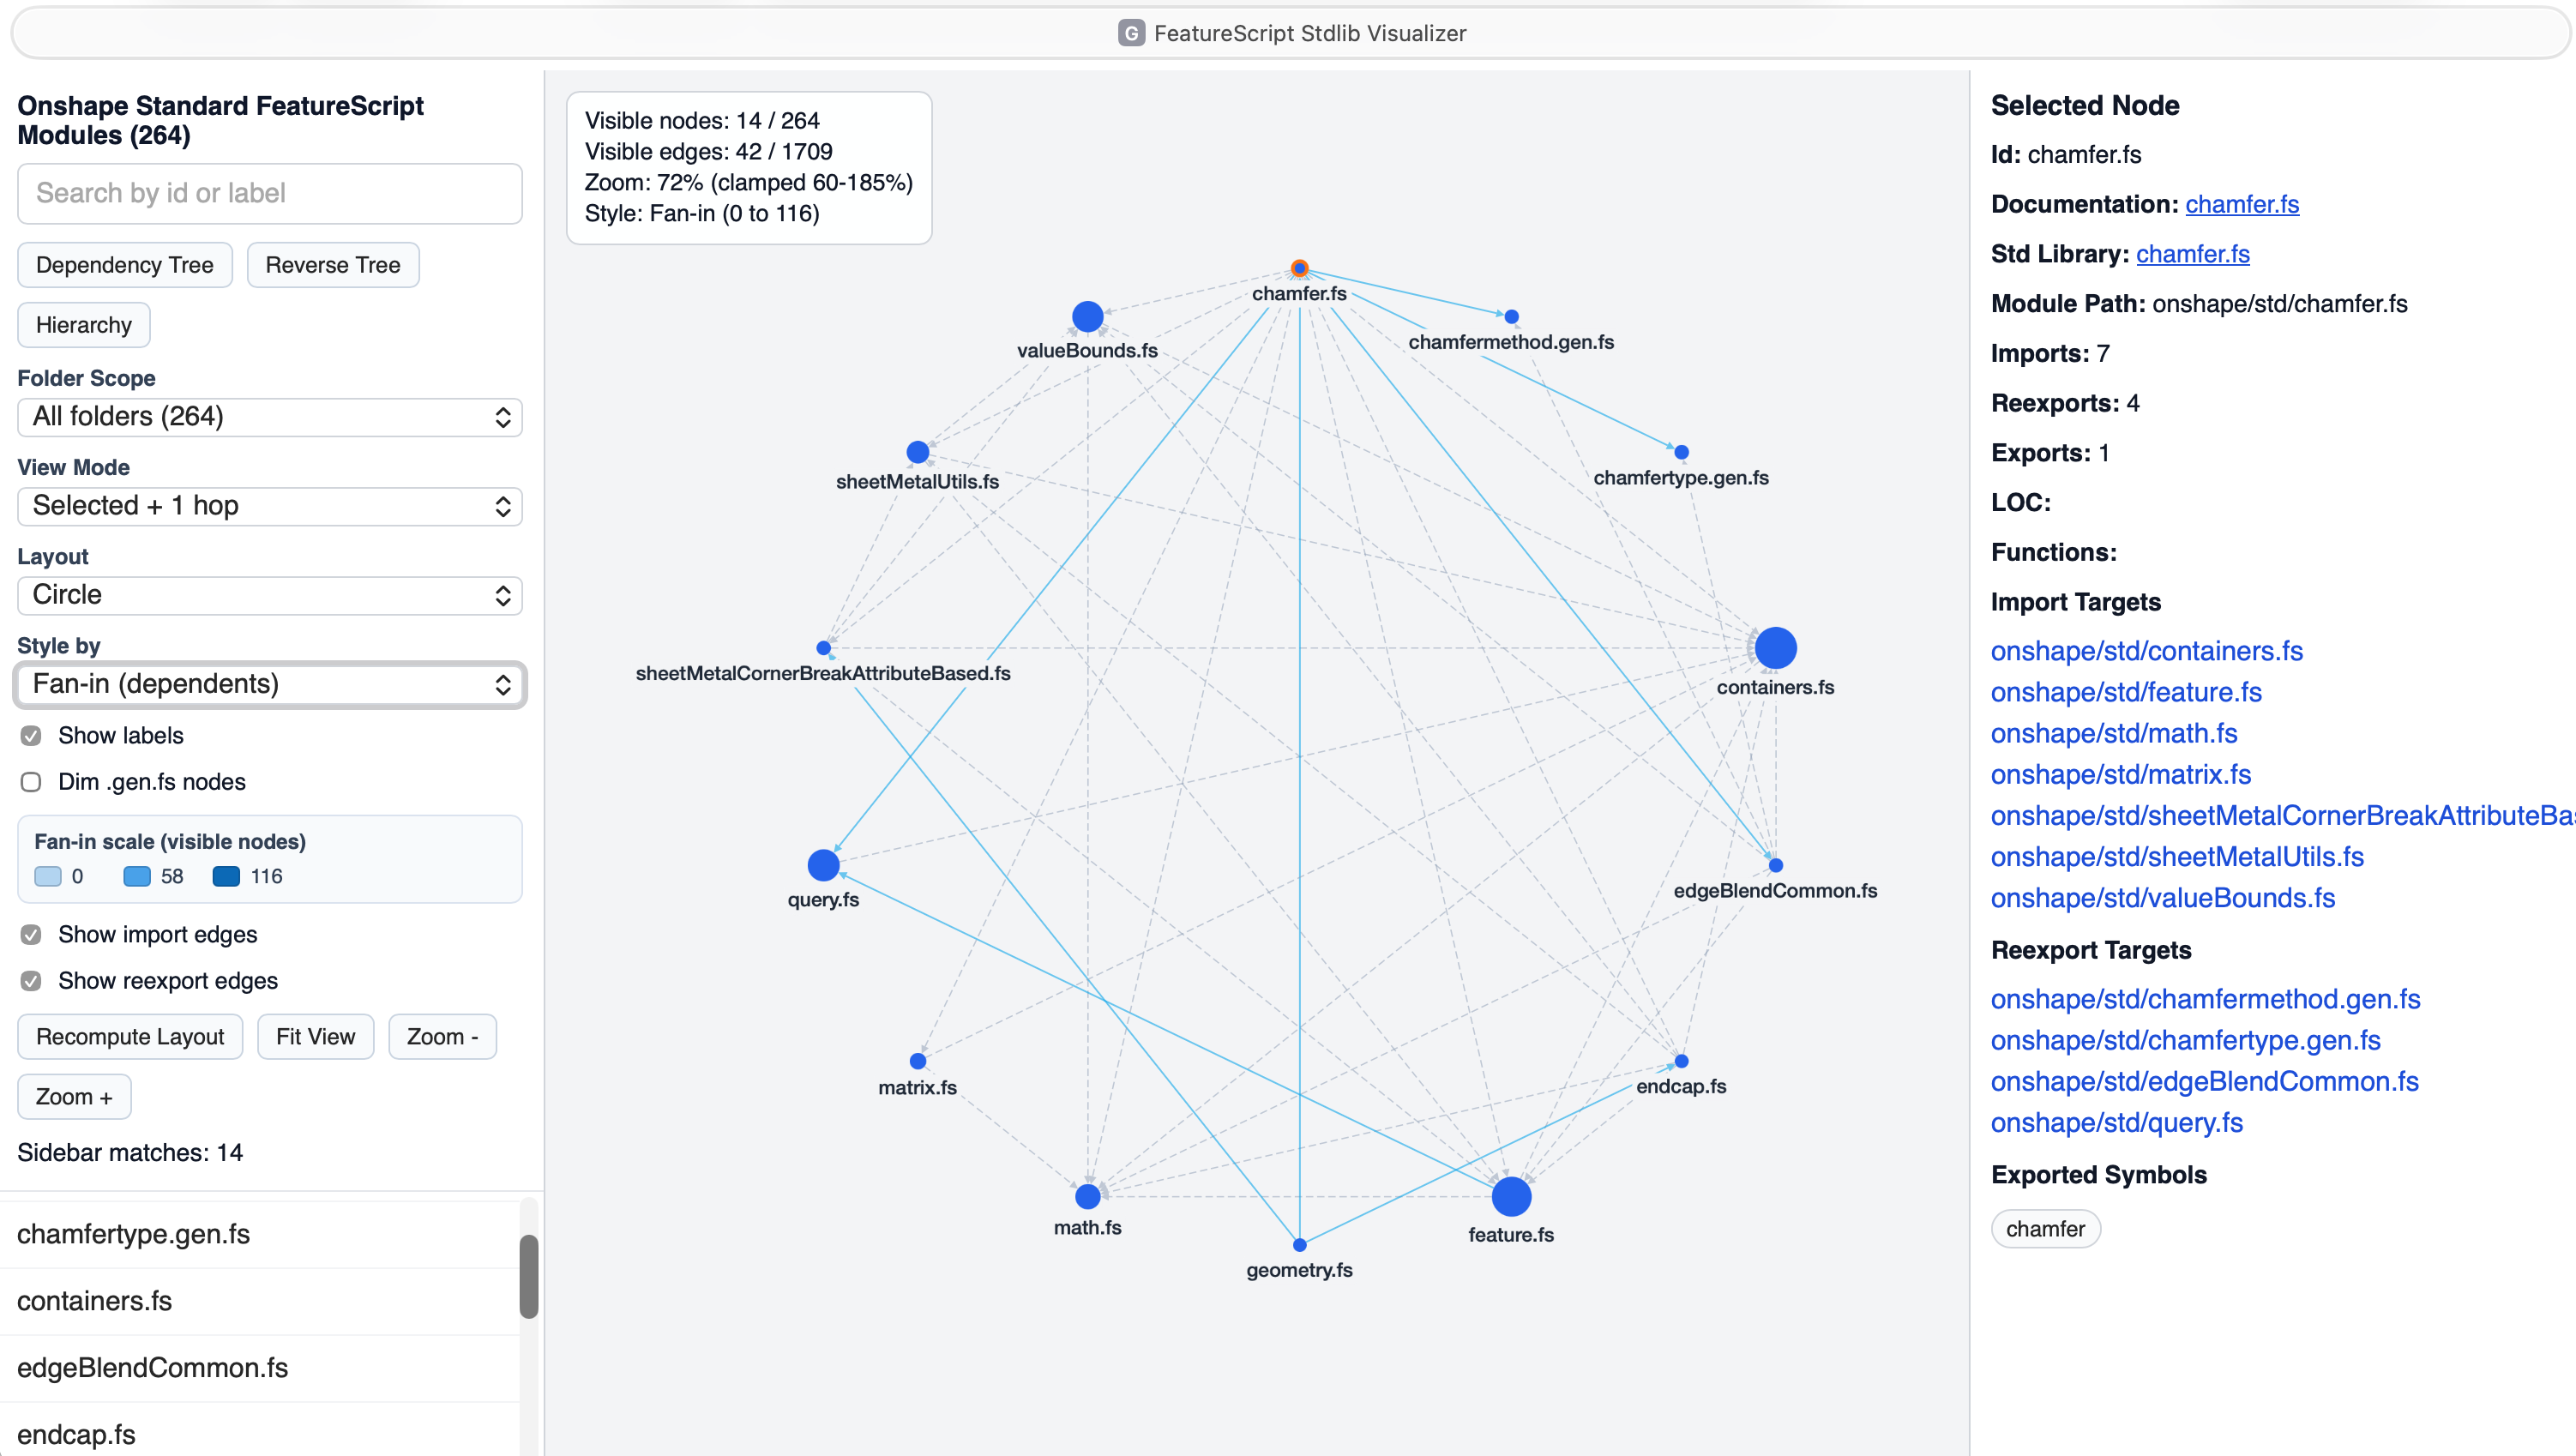Click the highlighted chamfer.fs node
This screenshot has width=2576, height=1456.
click(1299, 268)
